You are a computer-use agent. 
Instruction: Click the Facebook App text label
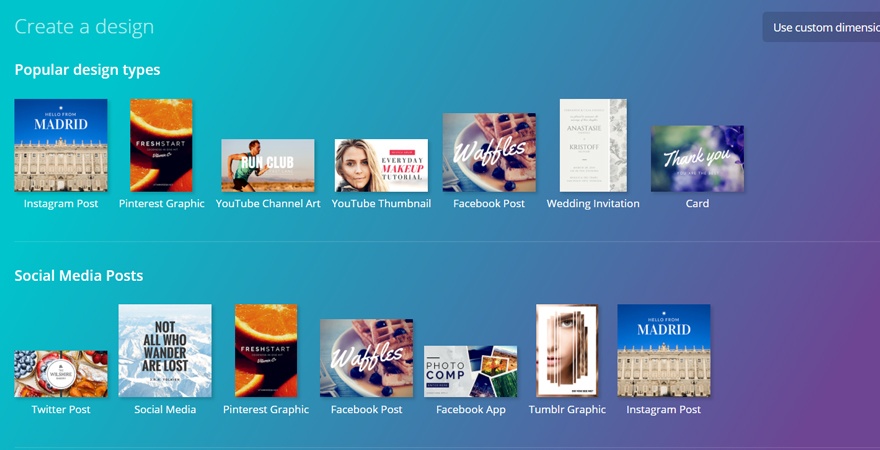click(x=470, y=410)
